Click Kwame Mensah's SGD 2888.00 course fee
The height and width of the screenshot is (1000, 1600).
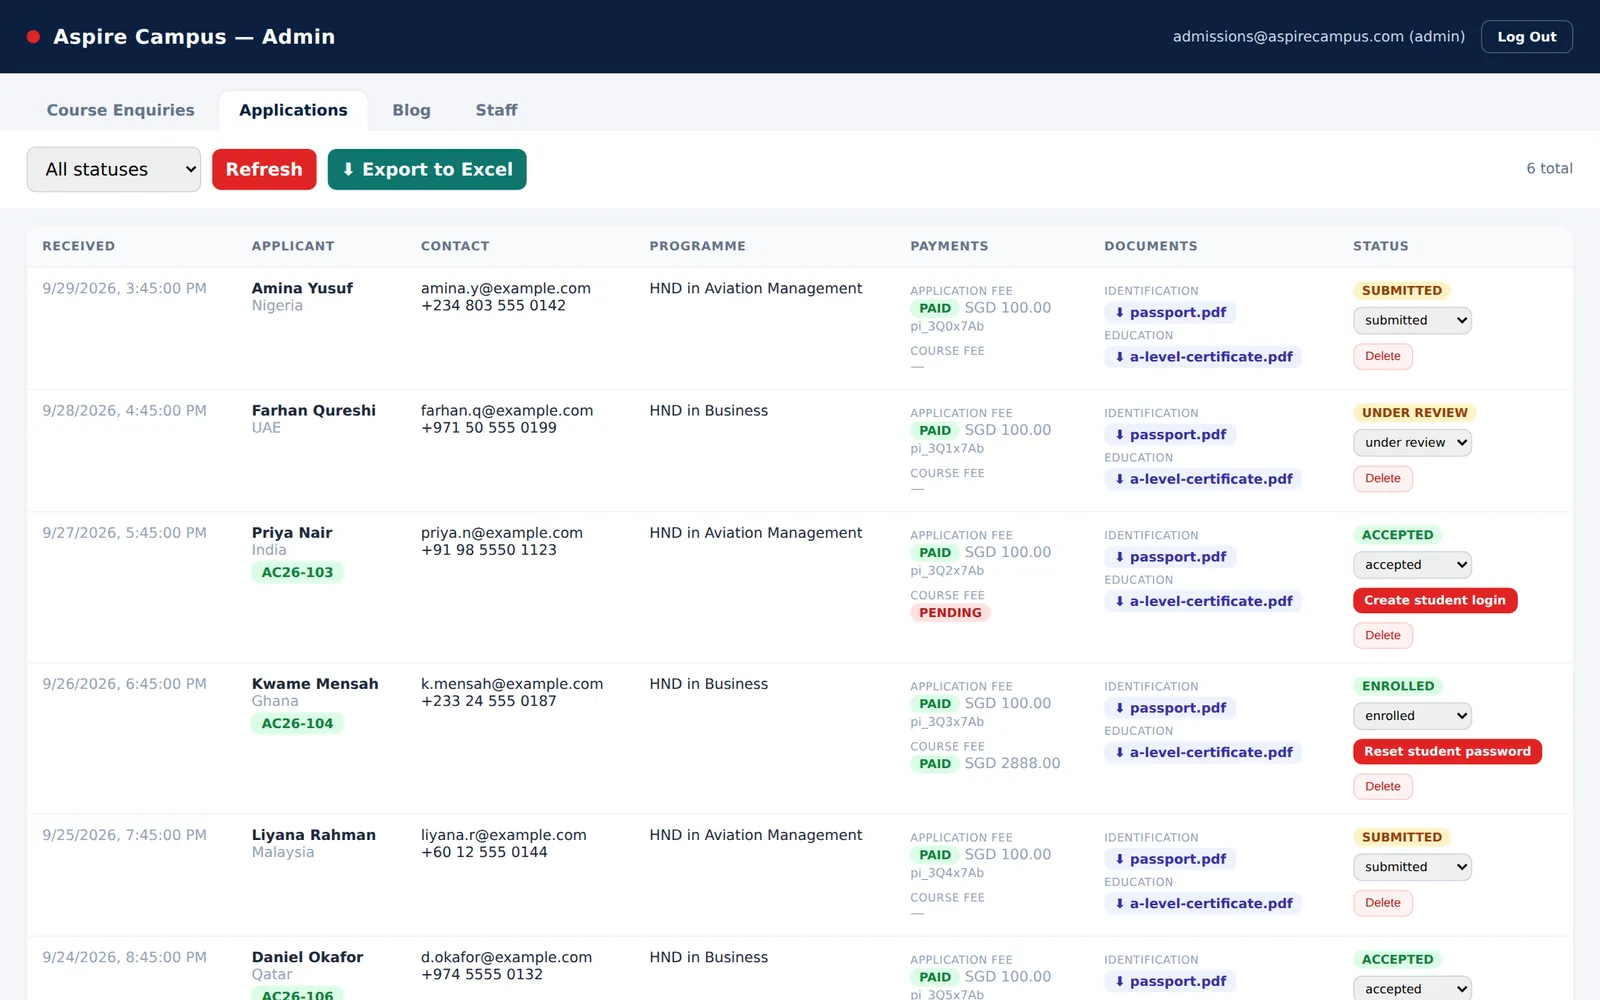click(x=1012, y=763)
